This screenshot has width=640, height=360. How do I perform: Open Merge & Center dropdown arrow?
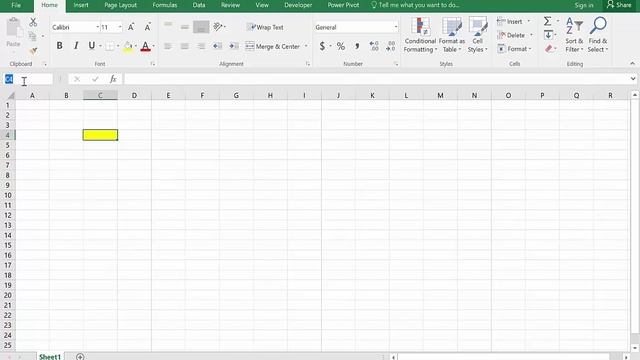tap(306, 46)
